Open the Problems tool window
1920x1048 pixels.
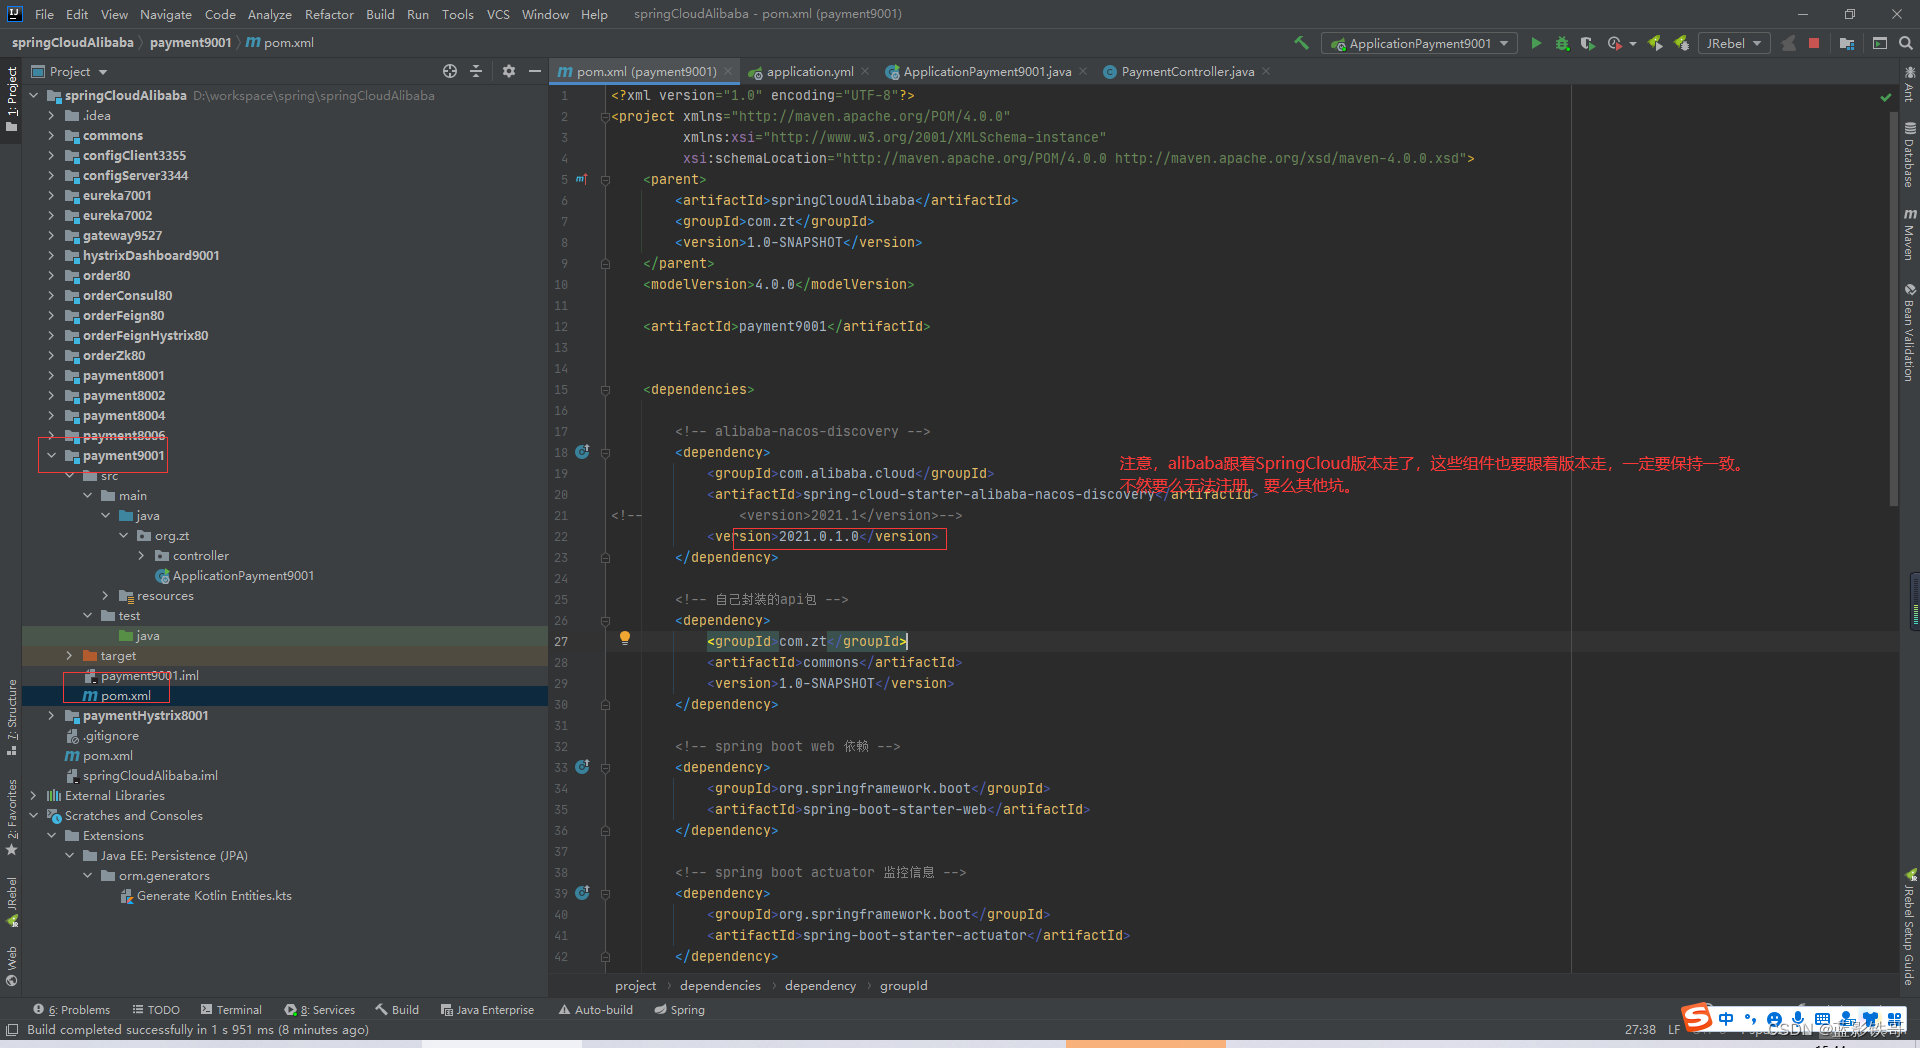(x=71, y=1010)
